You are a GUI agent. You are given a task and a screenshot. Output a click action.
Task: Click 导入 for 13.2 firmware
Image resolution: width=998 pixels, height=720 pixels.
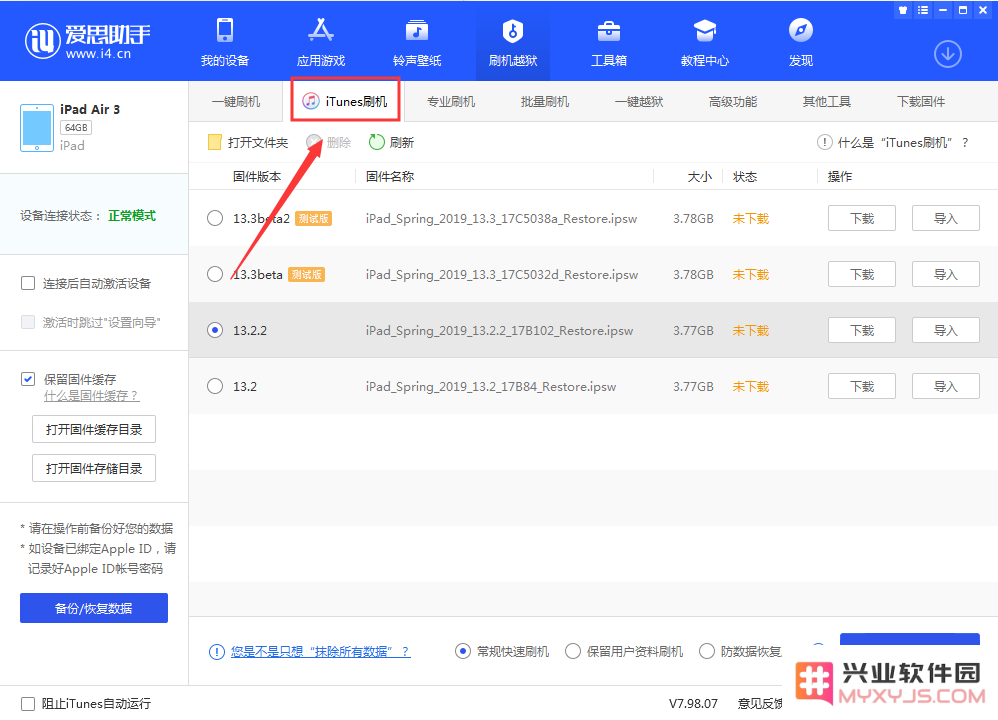946,386
